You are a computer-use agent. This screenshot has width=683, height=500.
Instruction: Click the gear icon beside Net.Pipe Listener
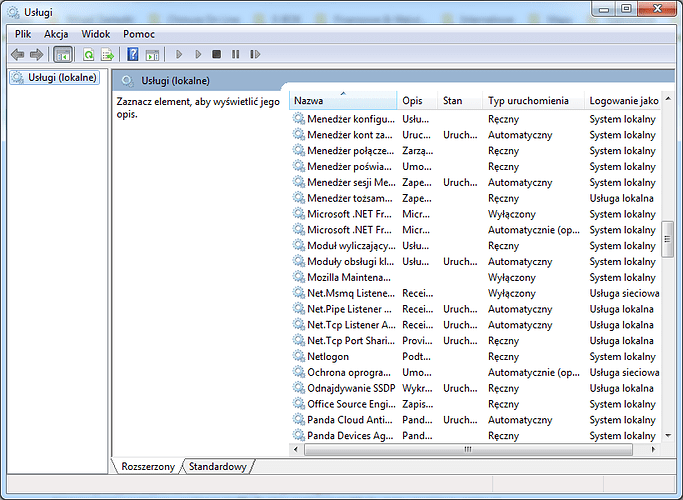(298, 308)
